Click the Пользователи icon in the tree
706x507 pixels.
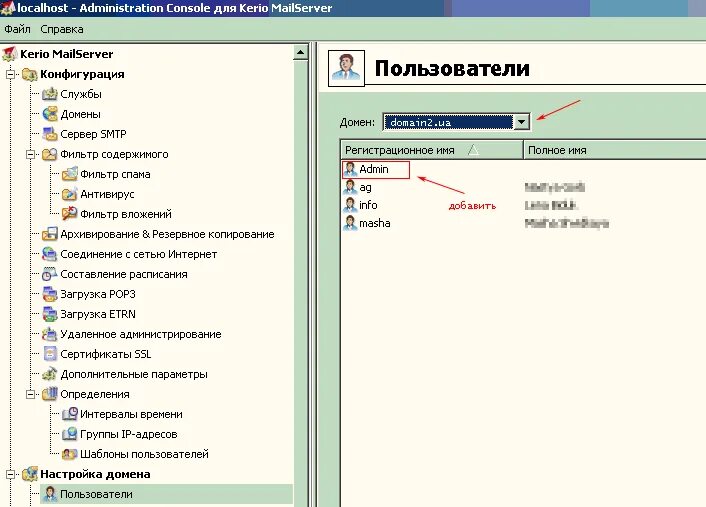point(50,494)
